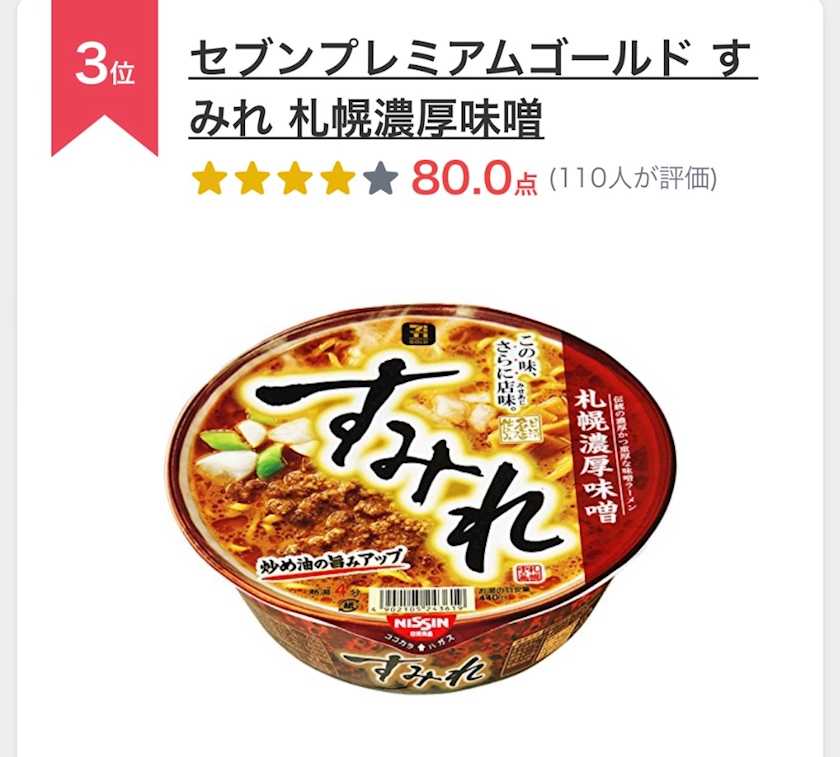Click the gray fifth rating star
The image size is (840, 757).
[x=380, y=179]
